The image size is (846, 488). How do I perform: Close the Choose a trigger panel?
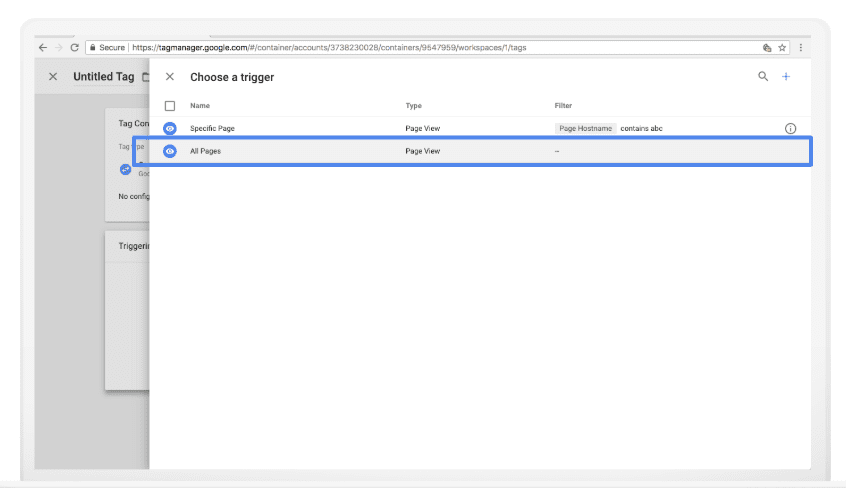coord(170,77)
